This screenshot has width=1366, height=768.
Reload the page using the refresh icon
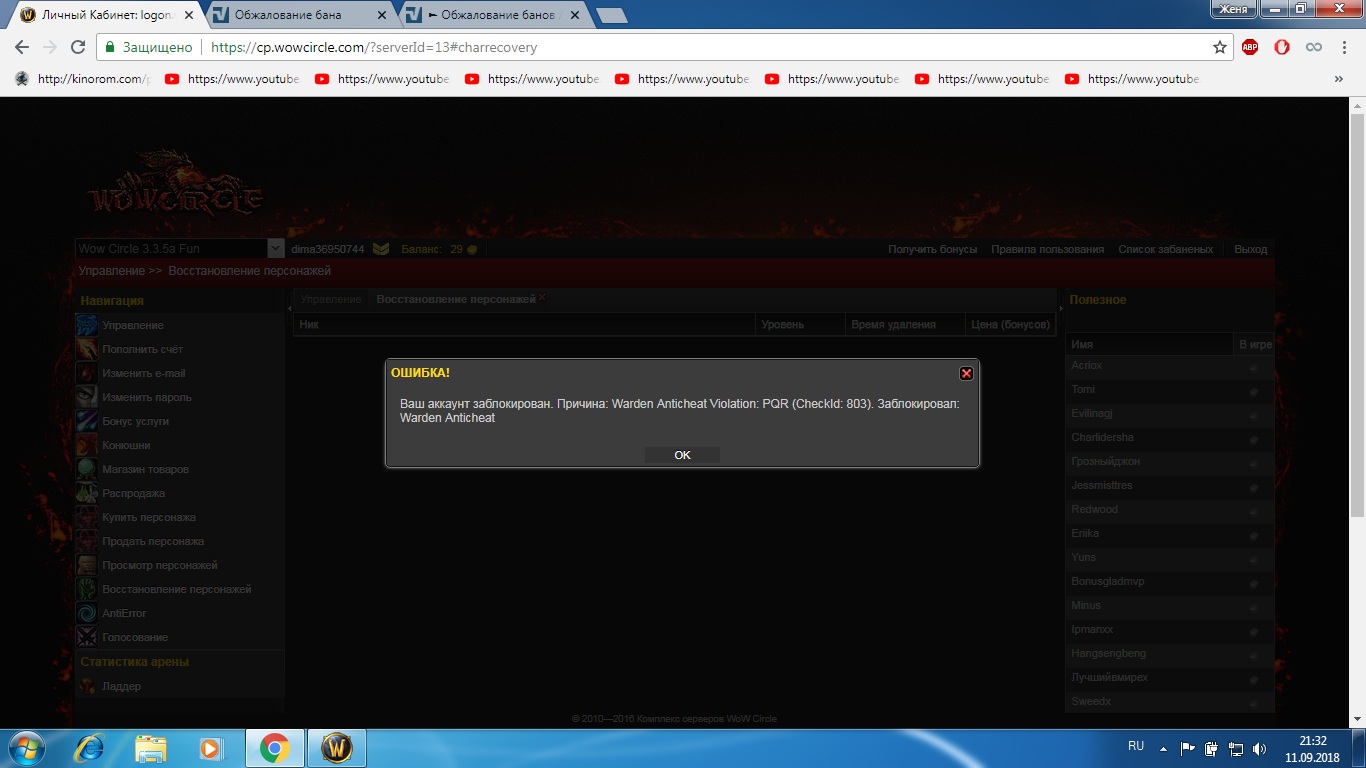click(78, 47)
